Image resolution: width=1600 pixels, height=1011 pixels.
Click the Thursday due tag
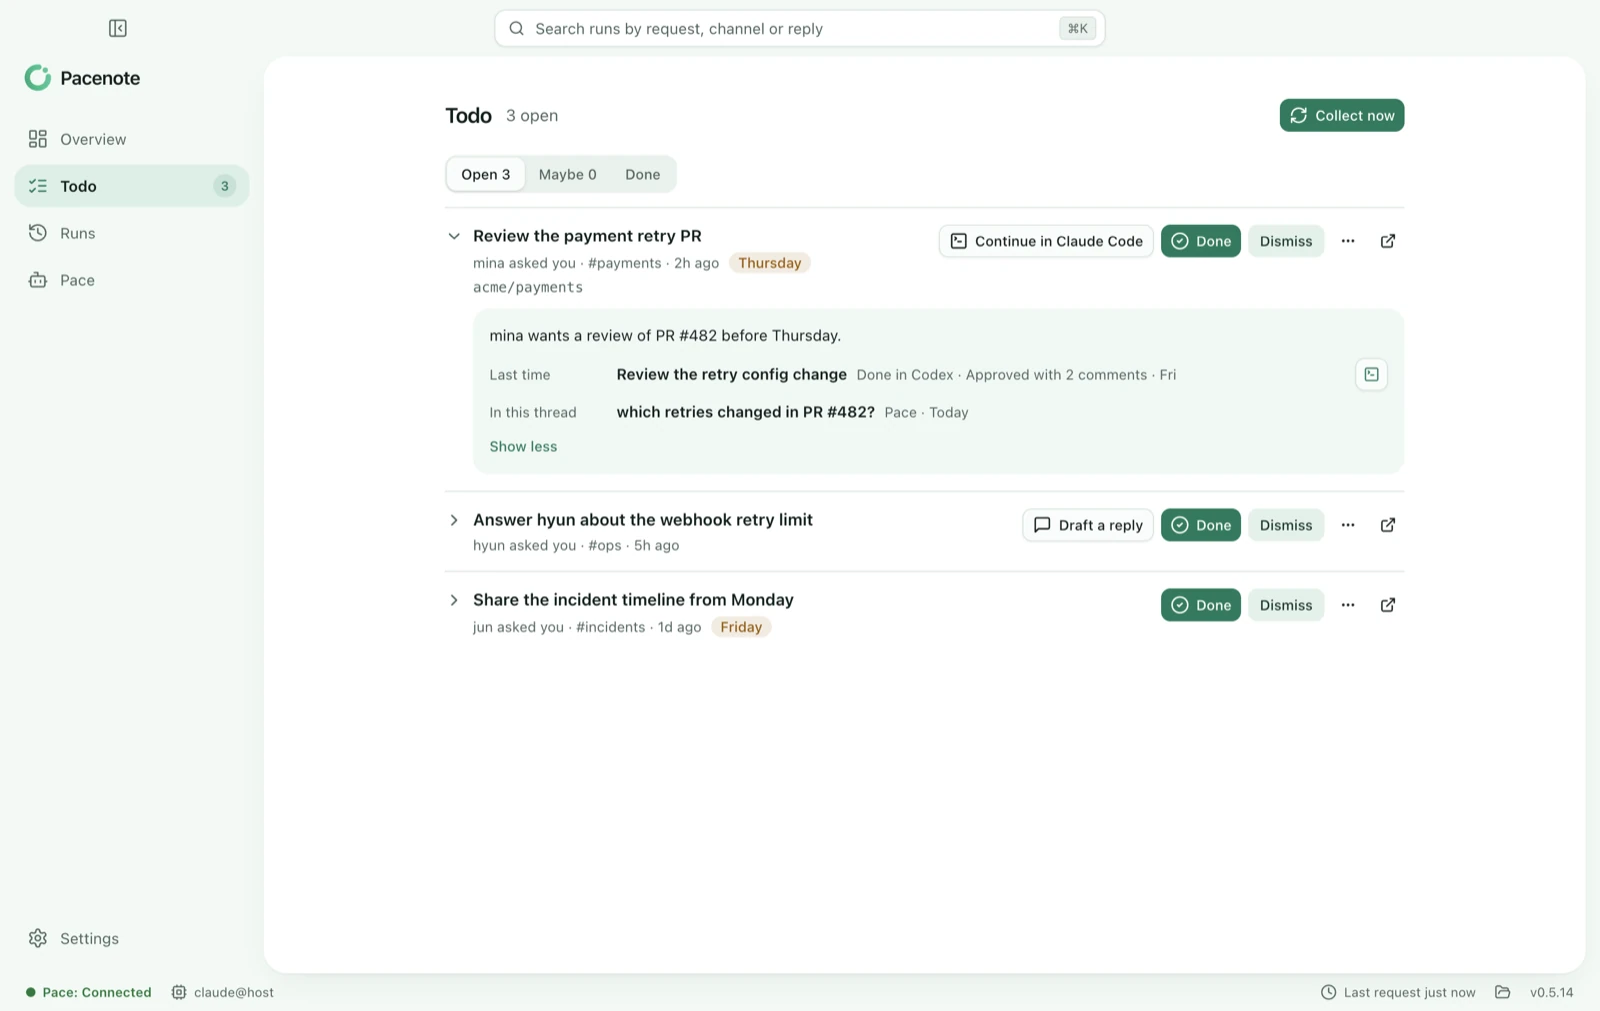pyautogui.click(x=769, y=263)
